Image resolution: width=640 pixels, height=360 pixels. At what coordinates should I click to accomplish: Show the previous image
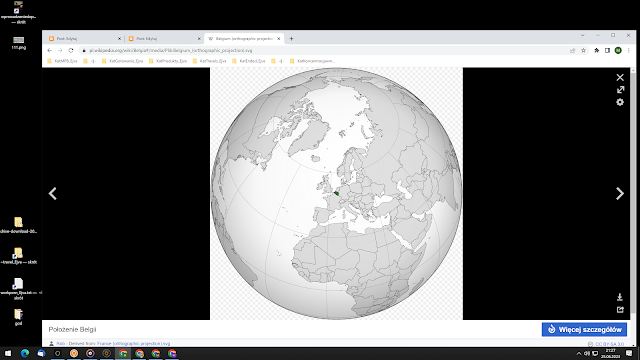pos(53,193)
